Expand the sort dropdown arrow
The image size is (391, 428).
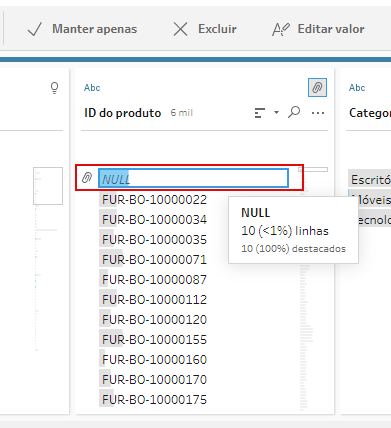[276, 113]
